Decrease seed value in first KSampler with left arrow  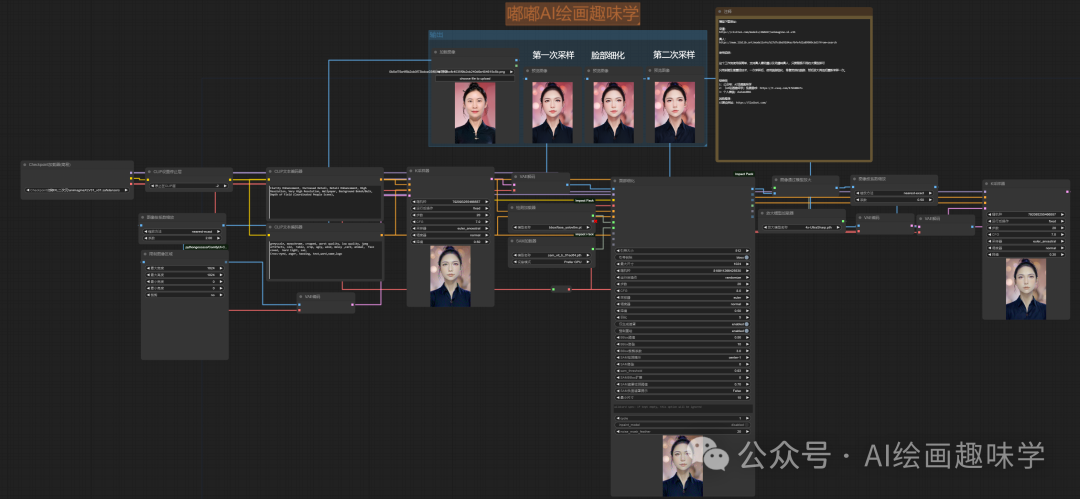point(415,203)
